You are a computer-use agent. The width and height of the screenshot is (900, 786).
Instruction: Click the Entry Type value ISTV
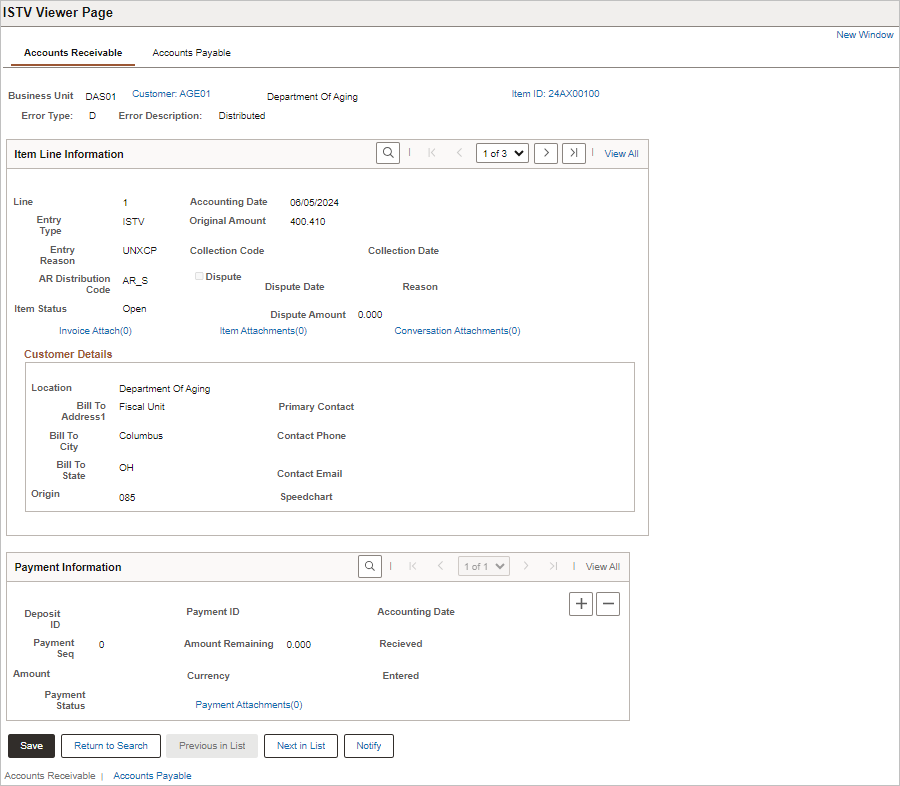133,222
